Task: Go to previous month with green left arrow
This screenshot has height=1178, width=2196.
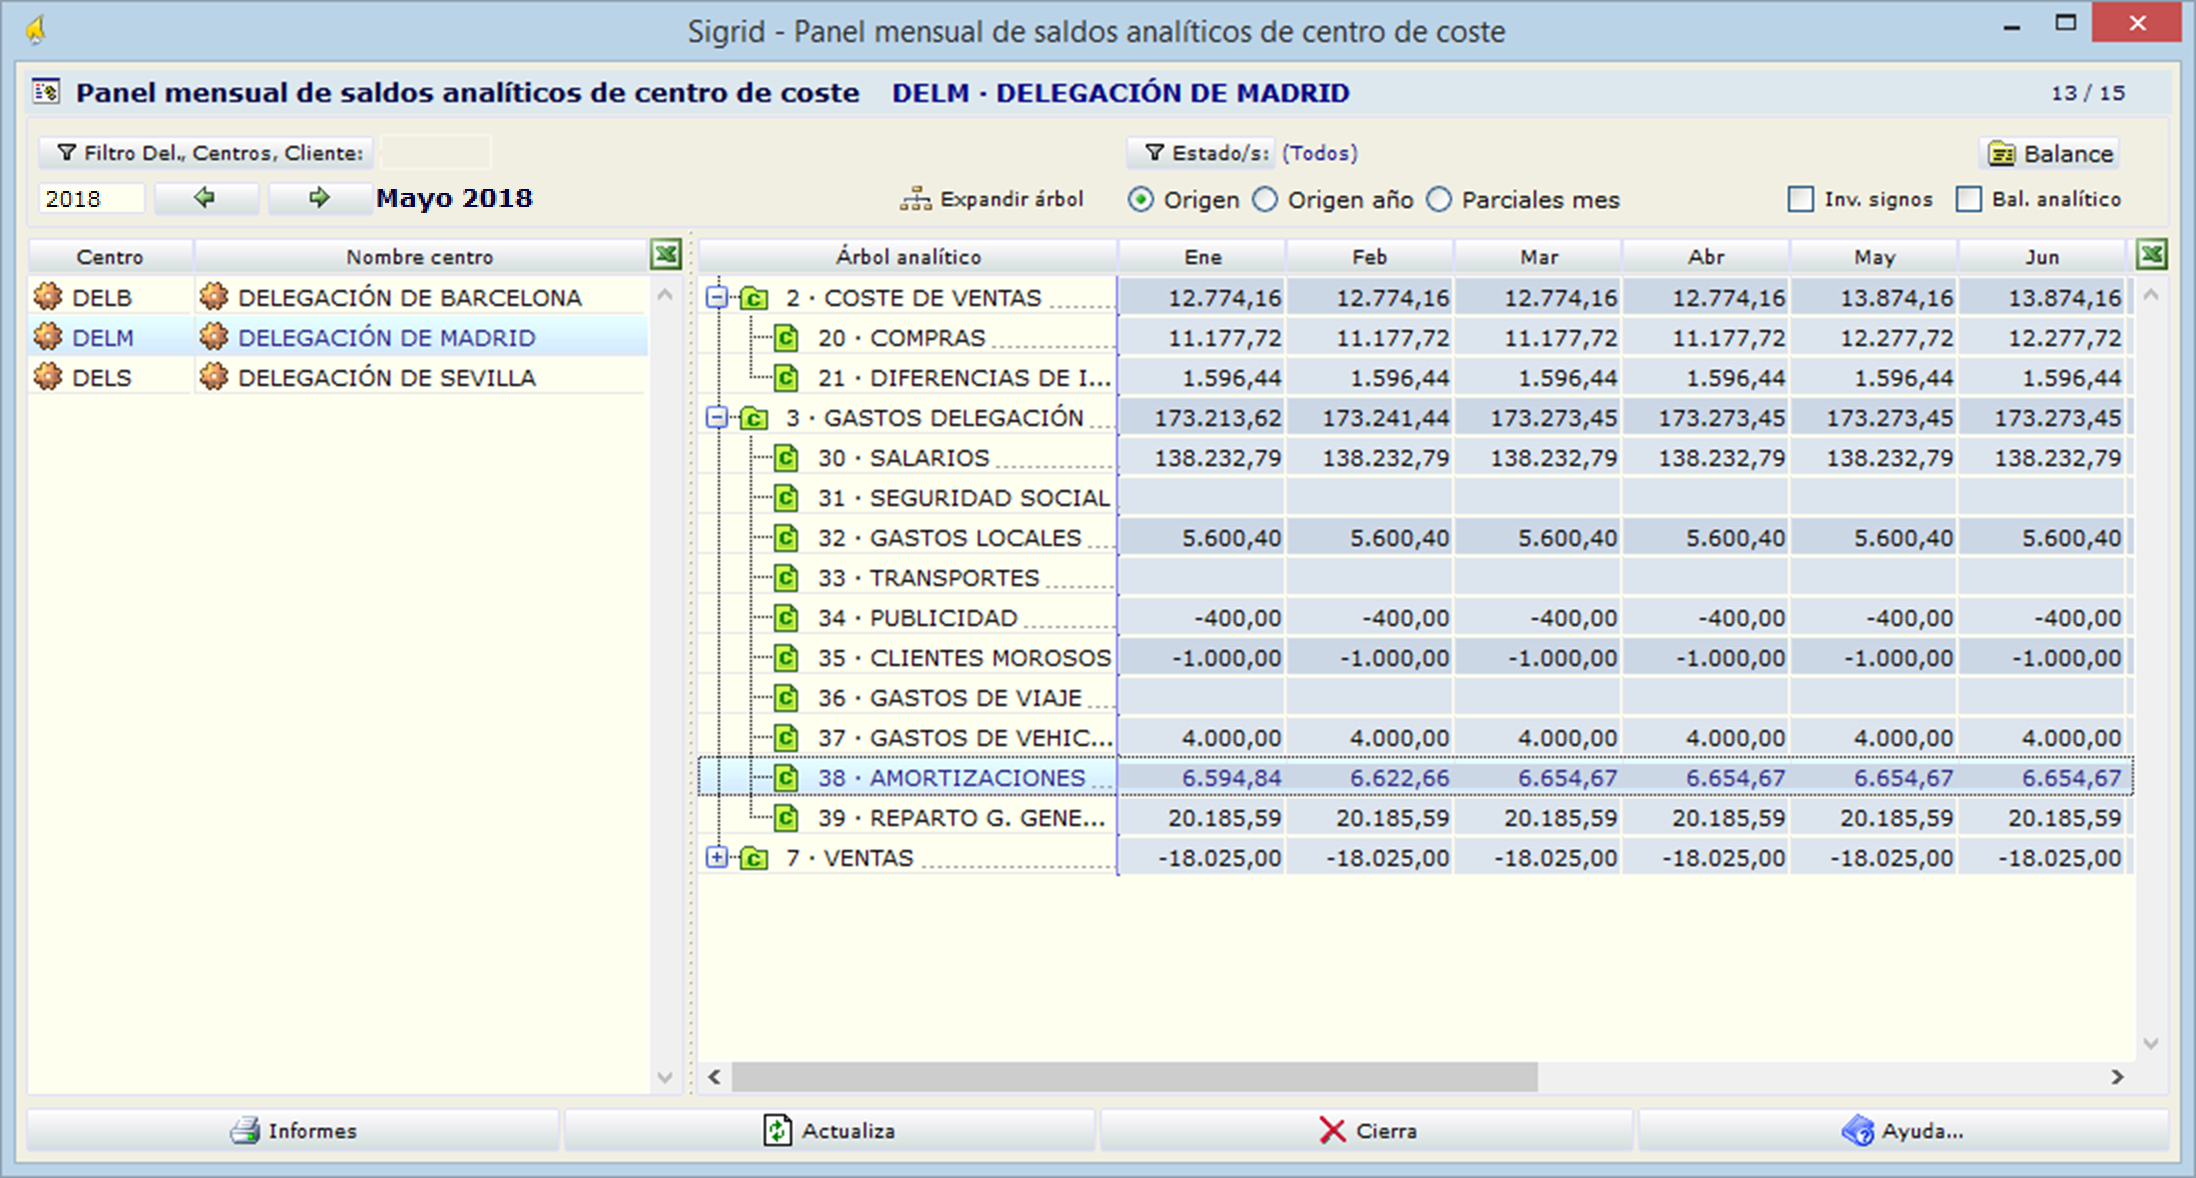Action: coord(205,198)
